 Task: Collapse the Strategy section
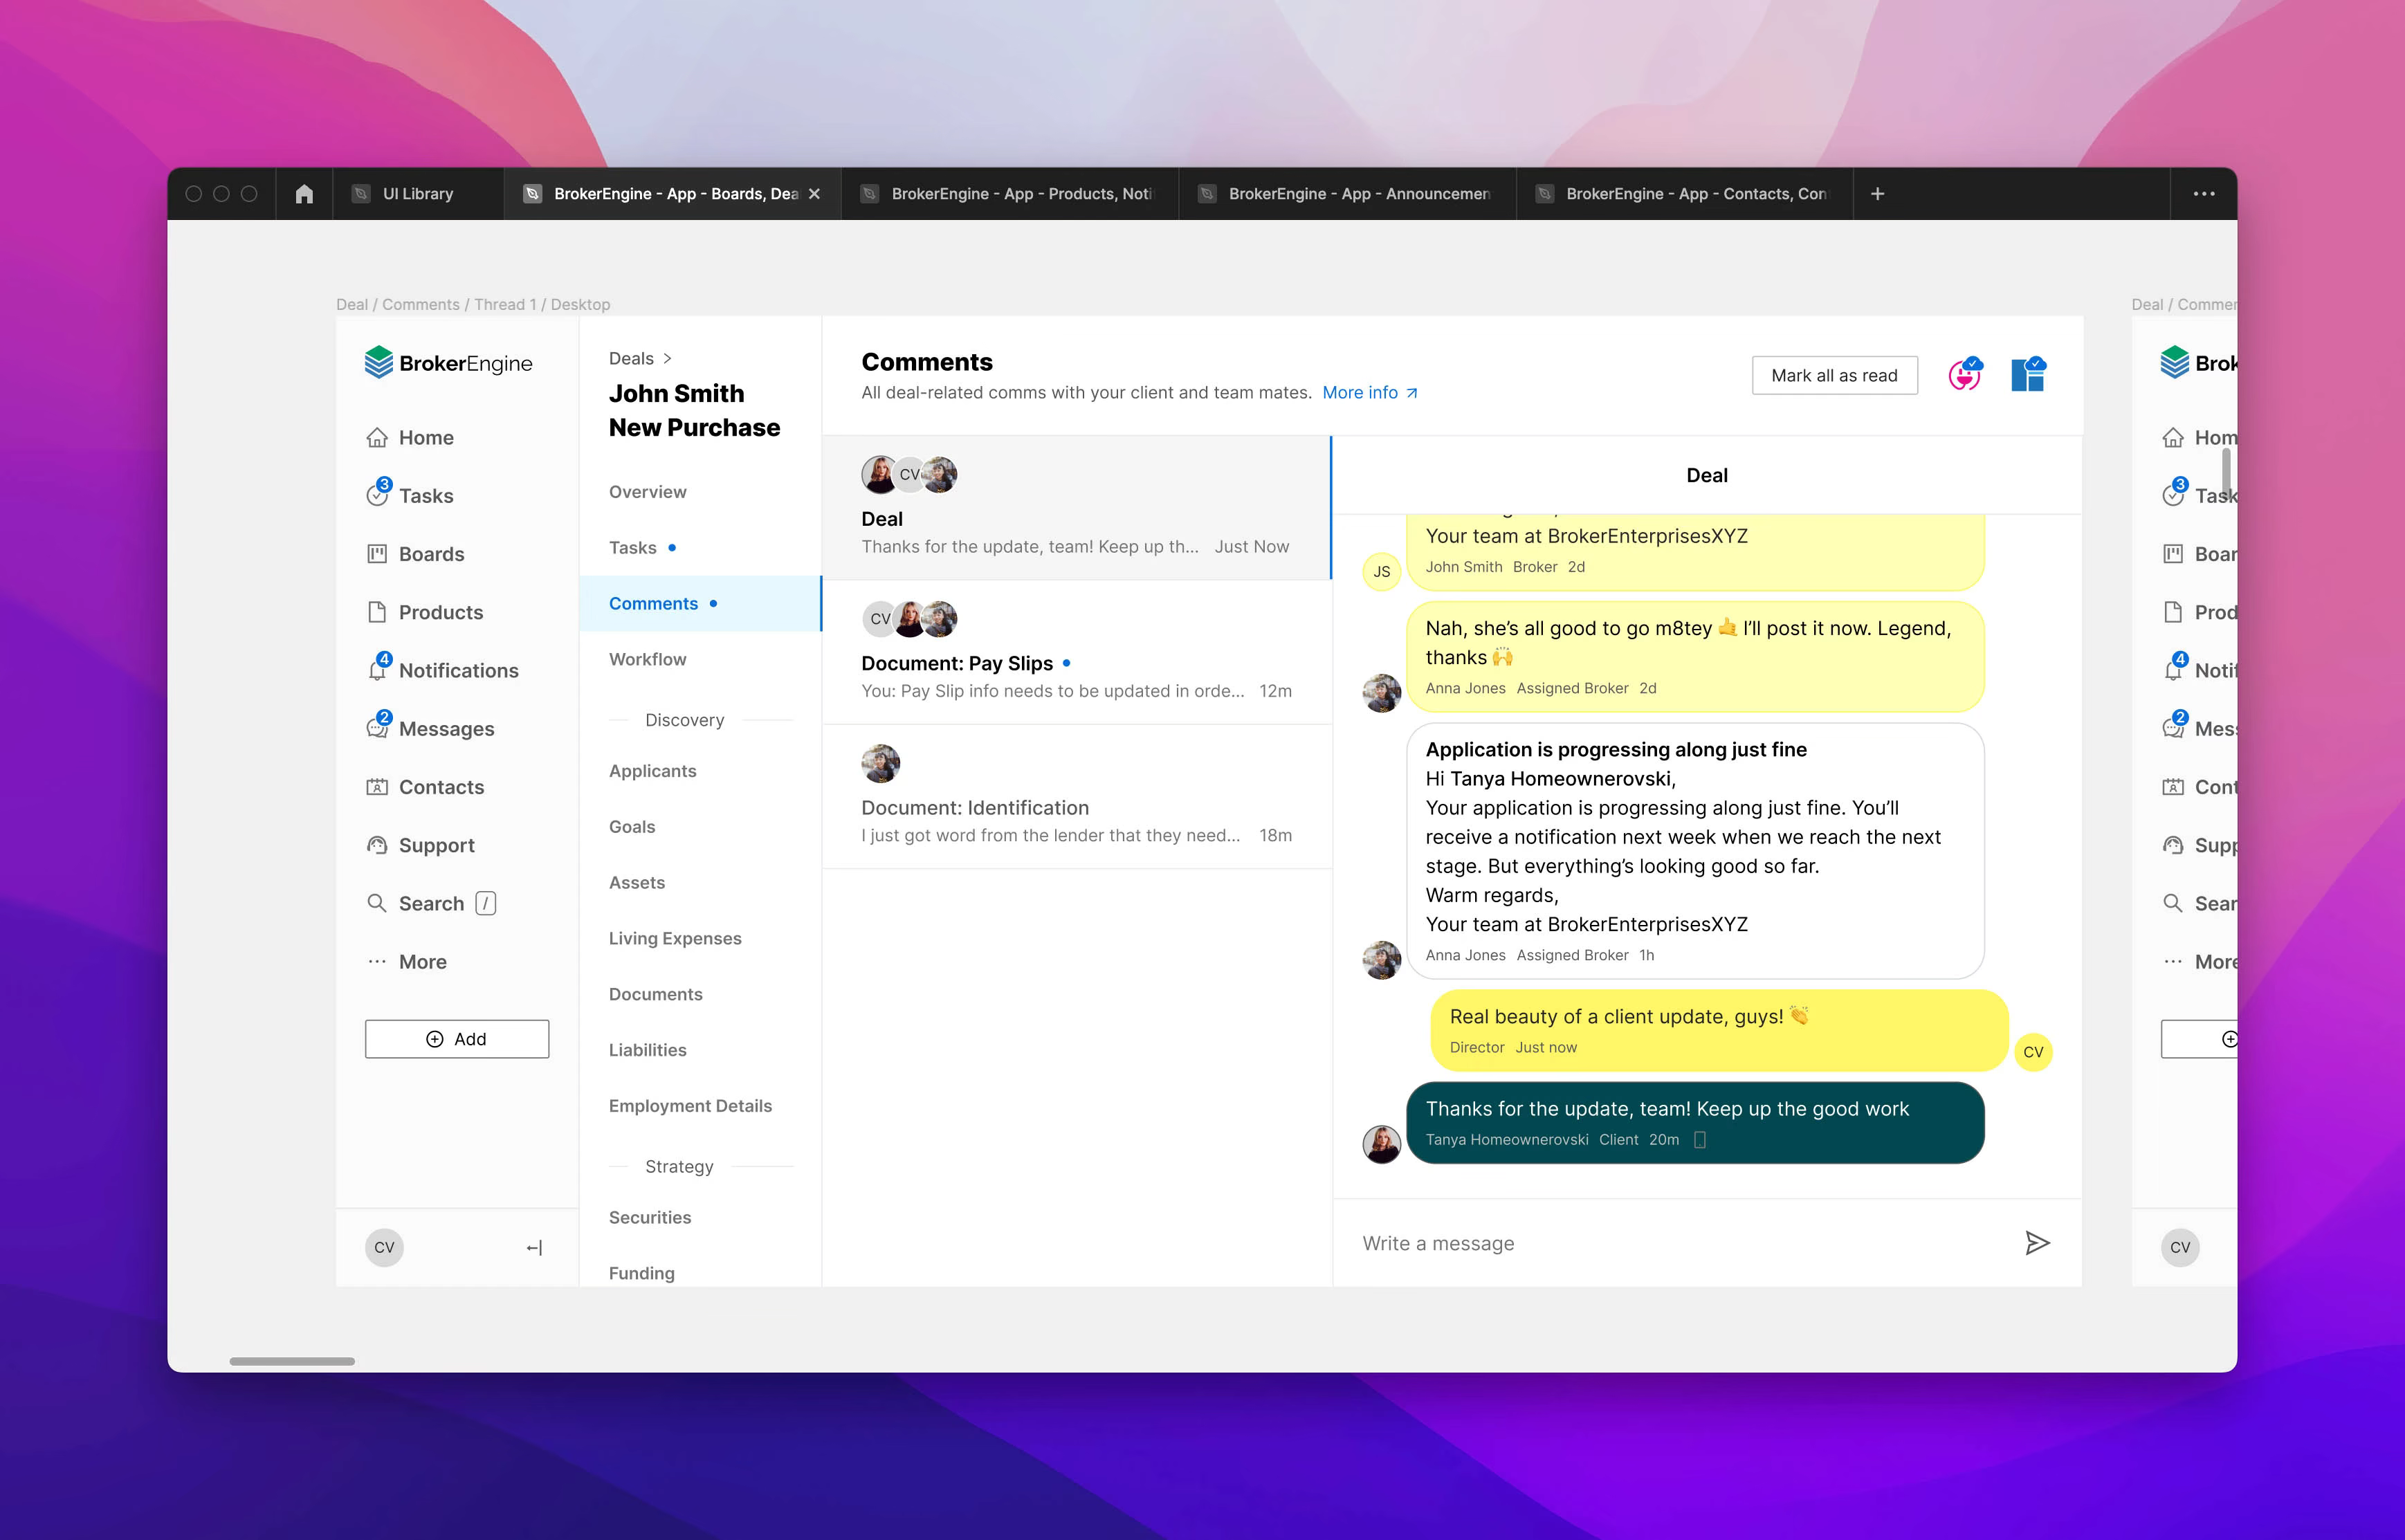point(679,1166)
